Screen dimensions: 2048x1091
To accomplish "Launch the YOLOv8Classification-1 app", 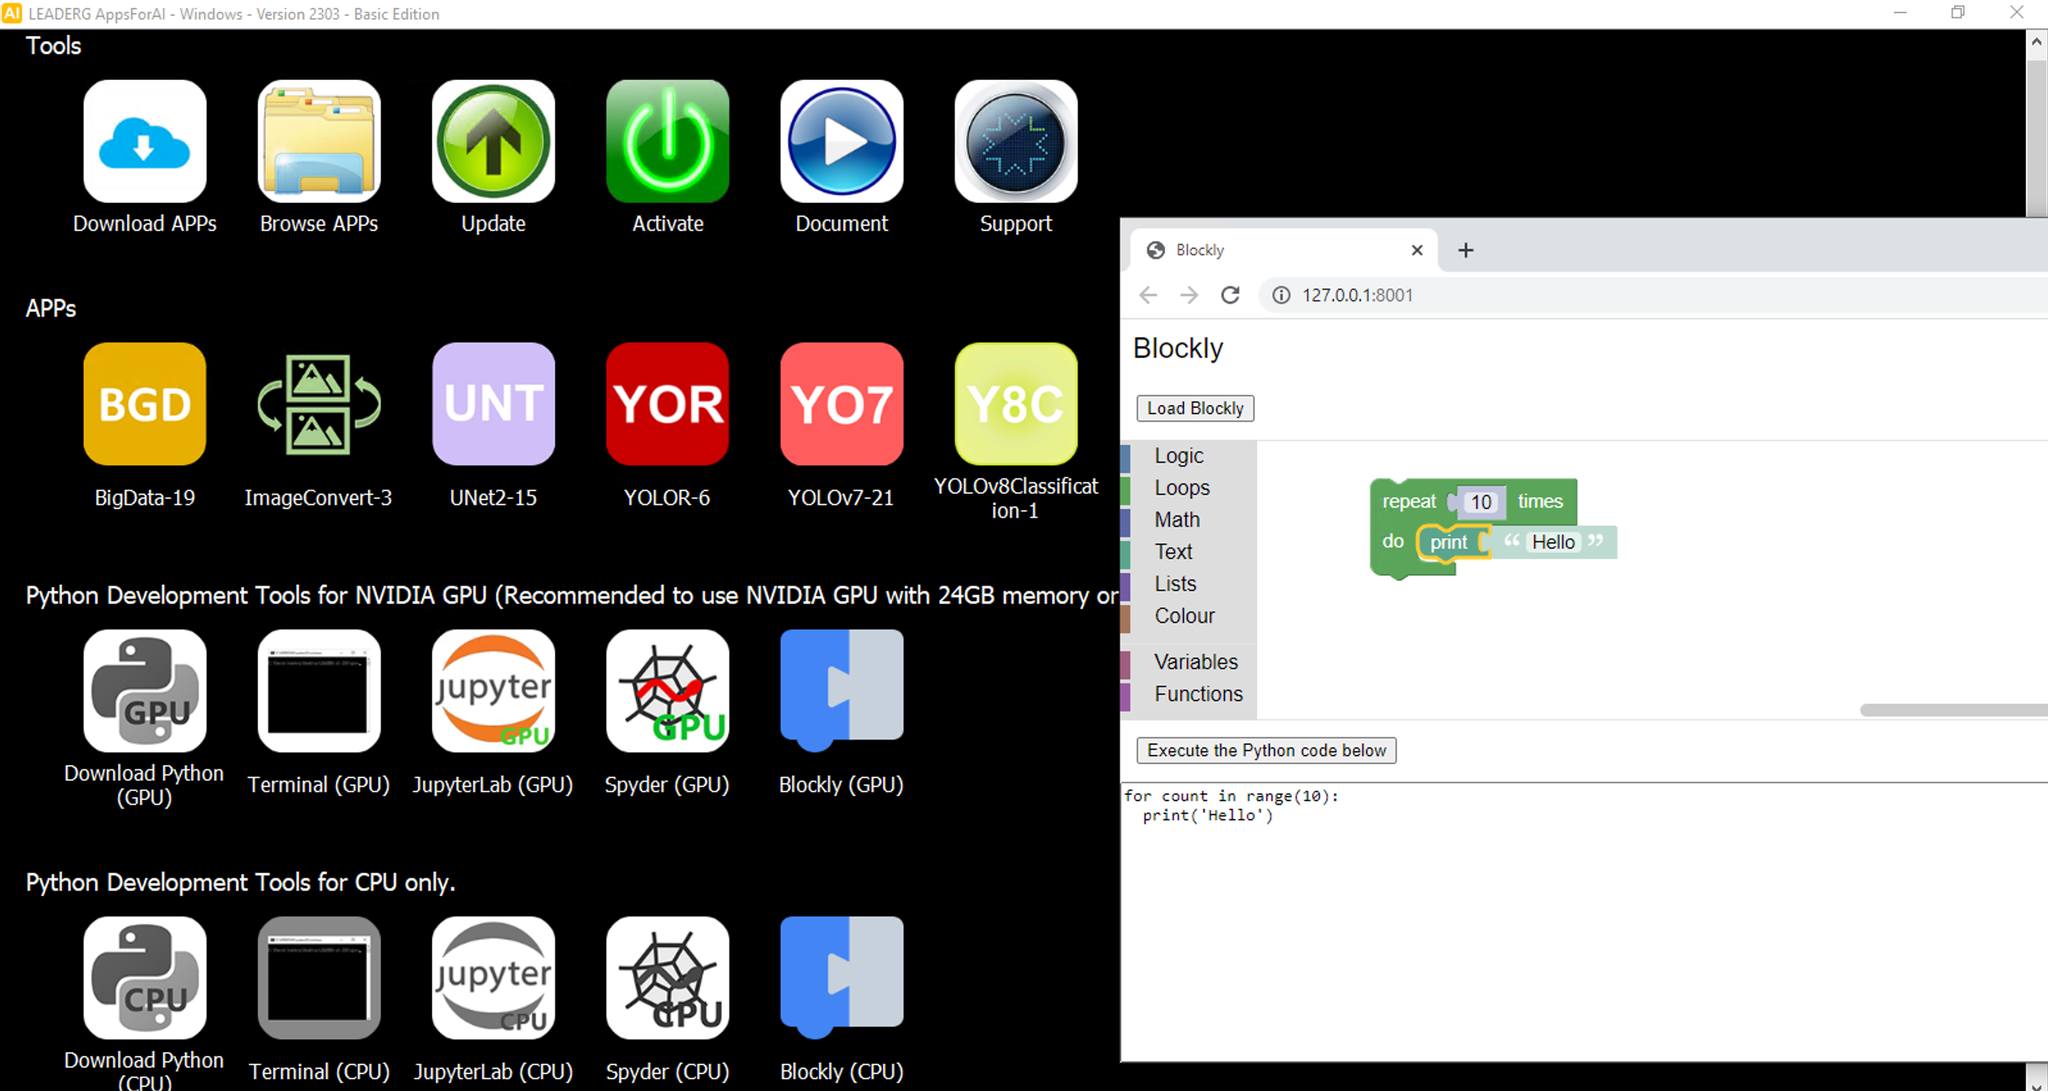I will point(1015,404).
